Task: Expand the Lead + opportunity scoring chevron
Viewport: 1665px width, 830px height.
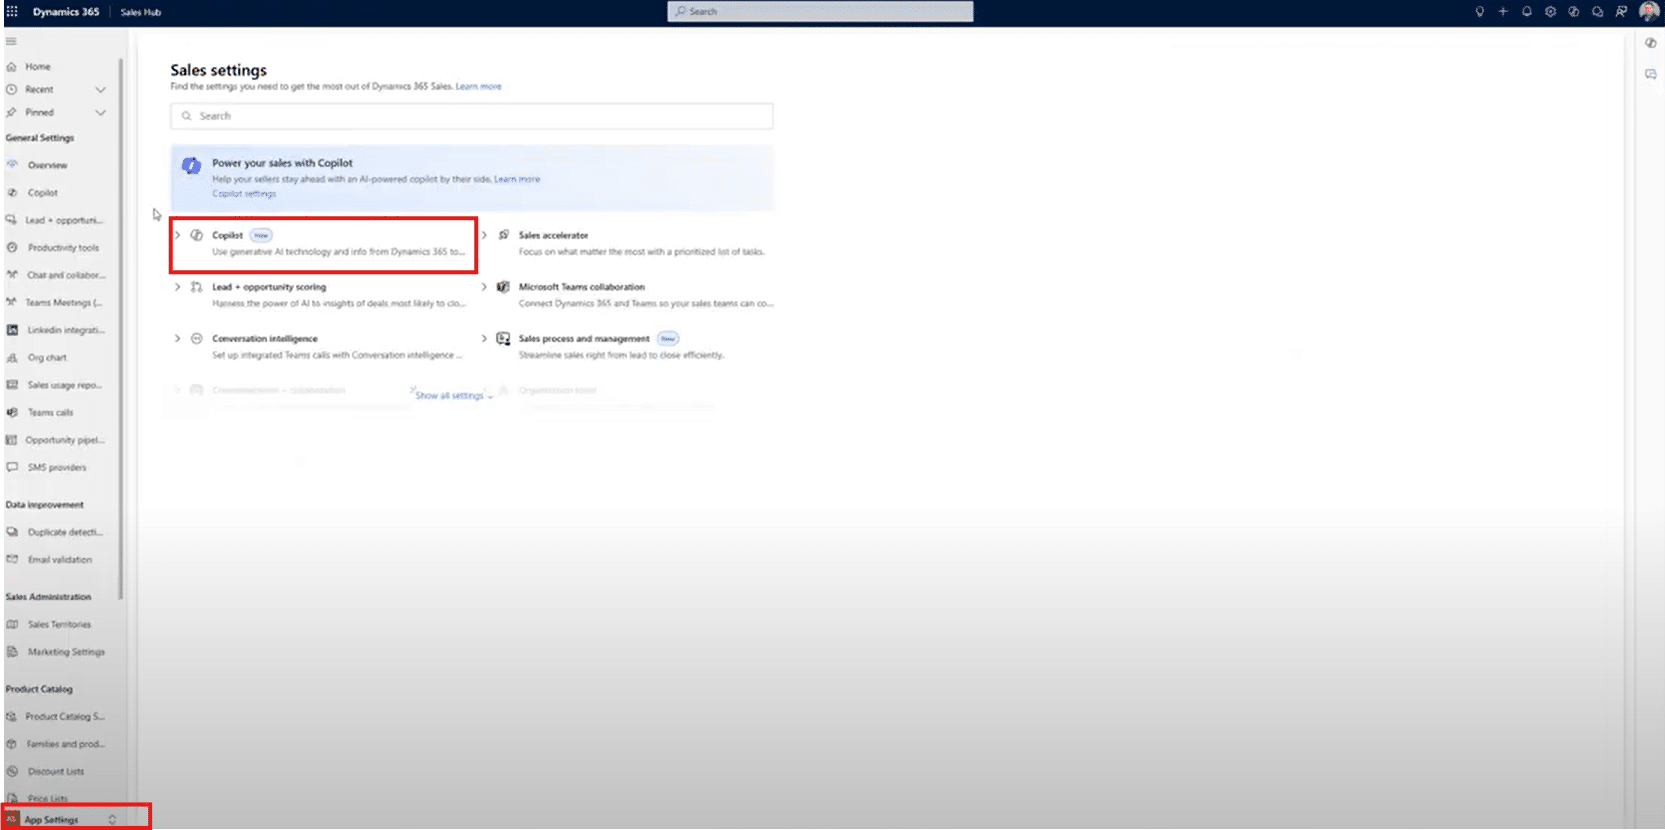Action: click(x=178, y=287)
